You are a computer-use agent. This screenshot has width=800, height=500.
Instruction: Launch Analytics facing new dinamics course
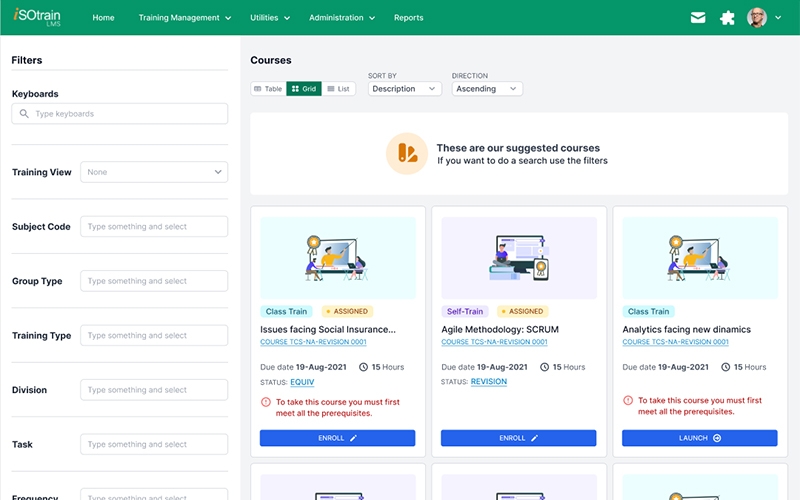click(x=699, y=438)
